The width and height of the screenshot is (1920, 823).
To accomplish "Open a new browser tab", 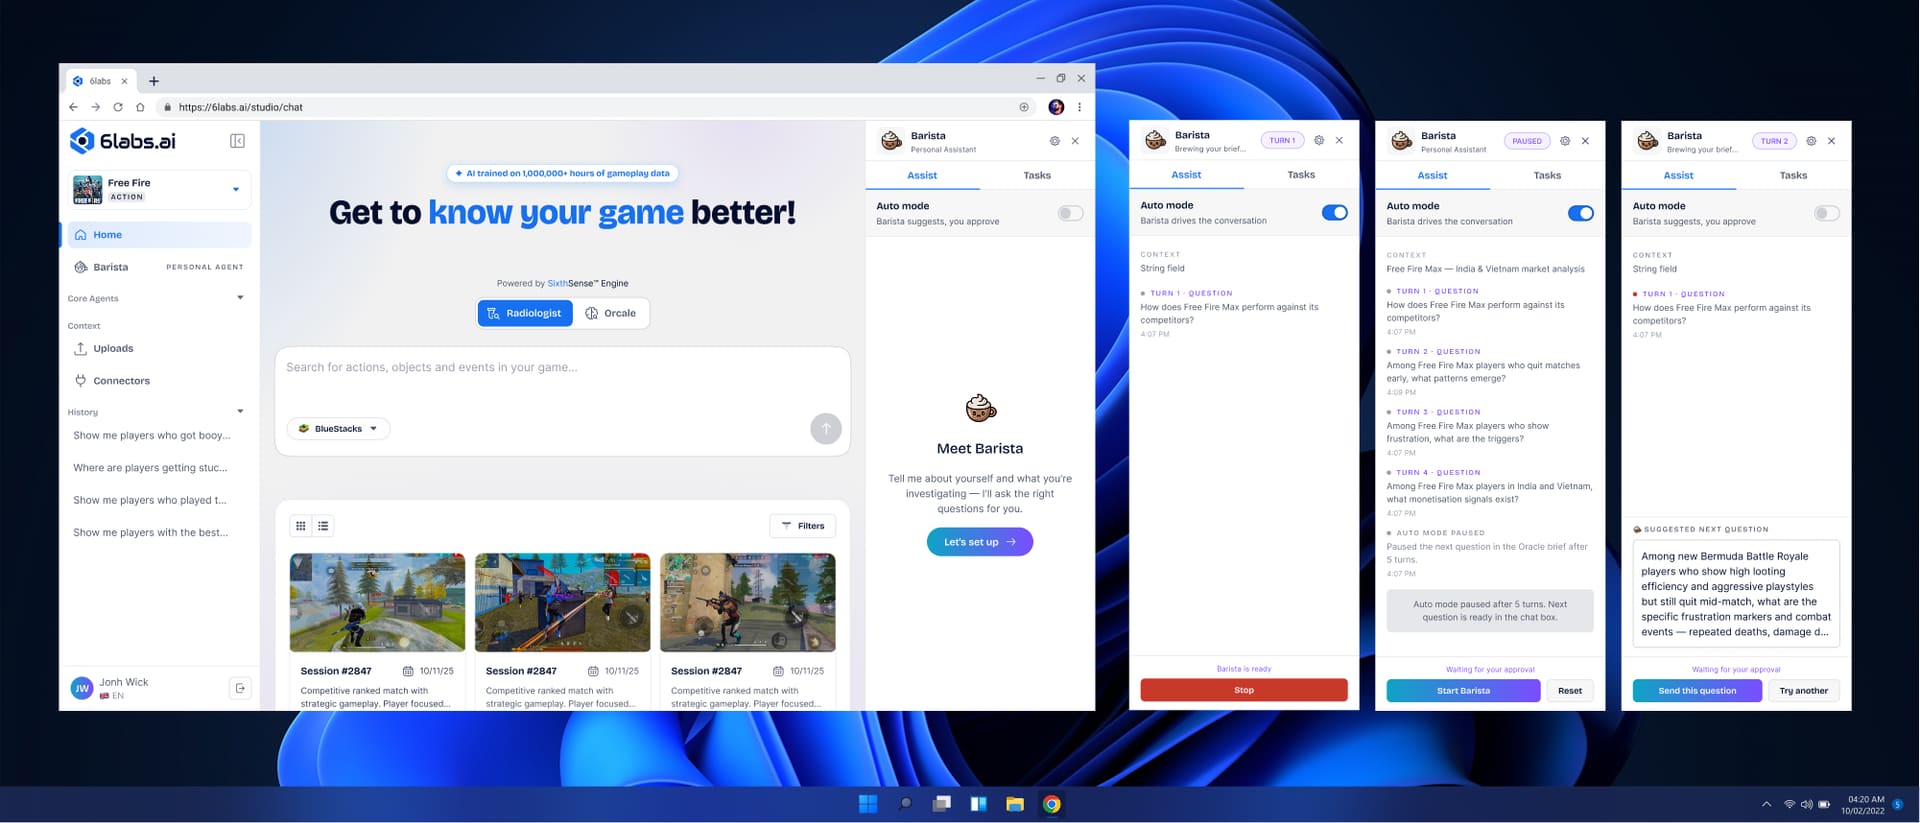I will coord(154,81).
